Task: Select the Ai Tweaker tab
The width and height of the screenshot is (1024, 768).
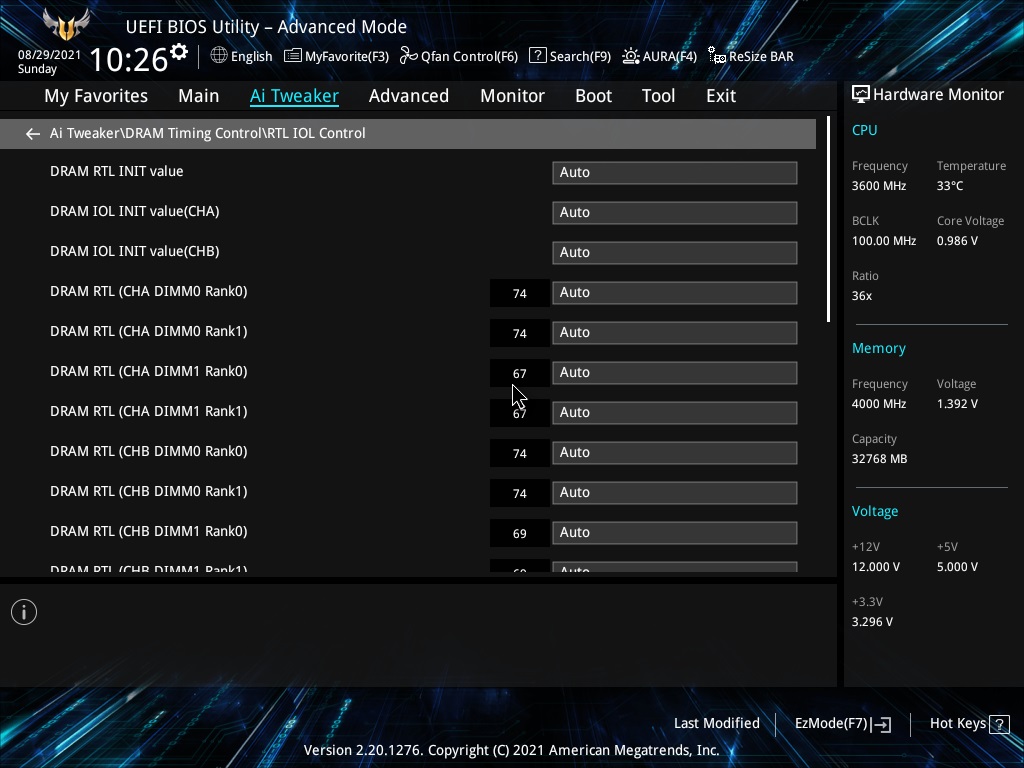Action: pos(294,96)
